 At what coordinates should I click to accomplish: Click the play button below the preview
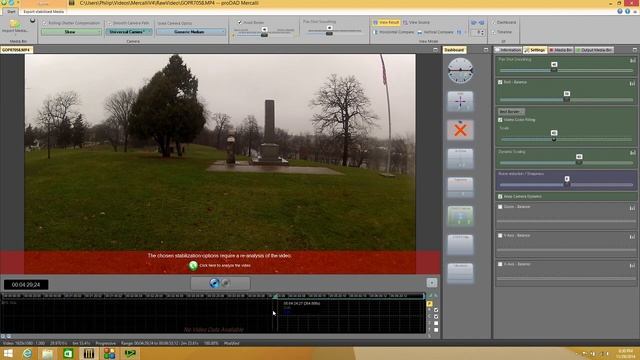(x=214, y=283)
